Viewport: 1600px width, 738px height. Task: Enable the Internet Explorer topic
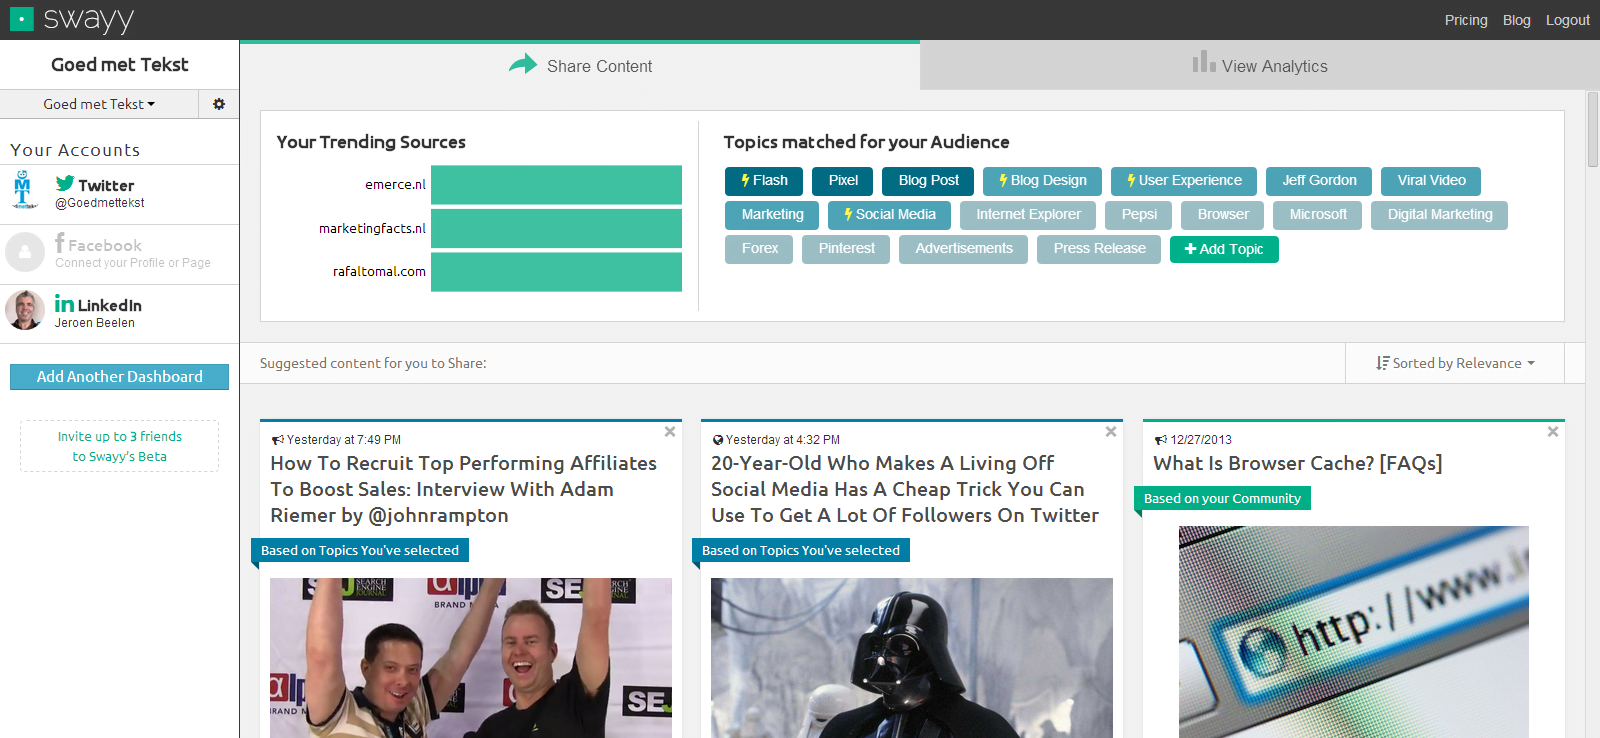(x=1028, y=215)
